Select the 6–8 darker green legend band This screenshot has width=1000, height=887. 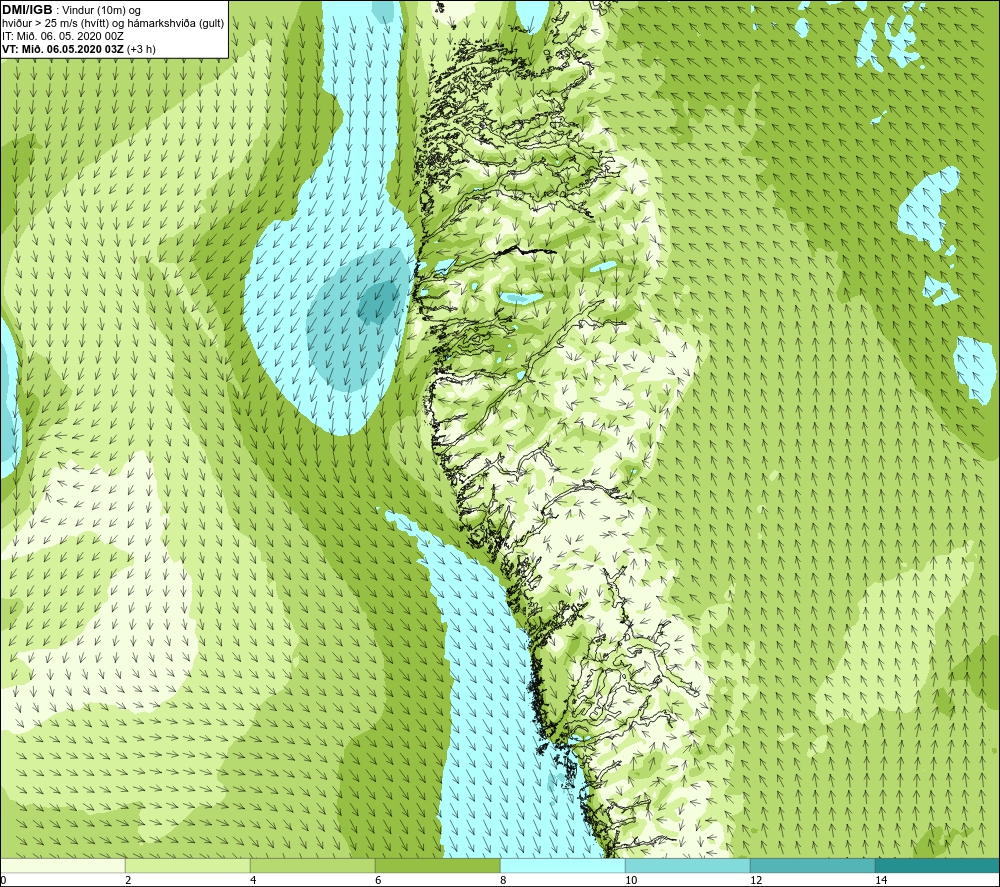(438, 866)
